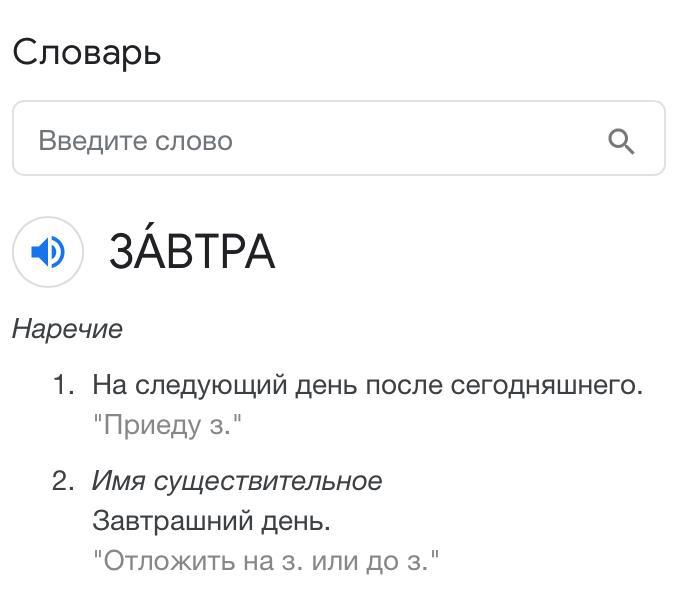685x589 pixels.
Task: Focus the 'Введите слово' search field
Action: pos(300,140)
